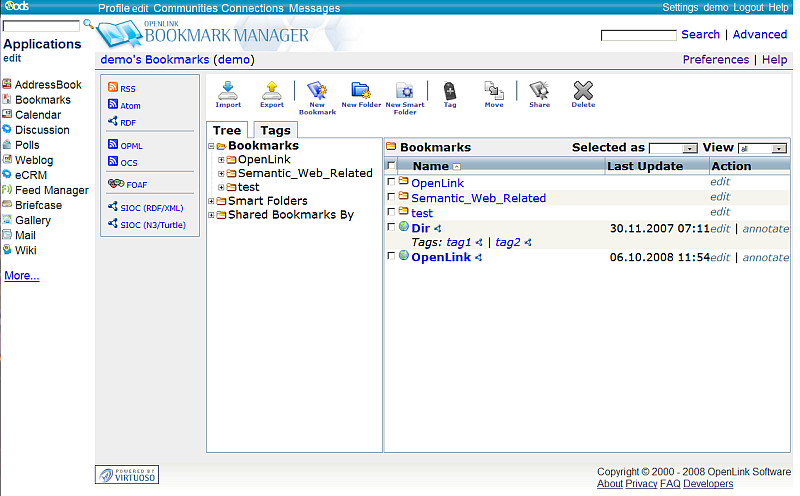The width and height of the screenshot is (800, 496).
Task: Click the Tag toolbar icon
Action: tap(450, 93)
